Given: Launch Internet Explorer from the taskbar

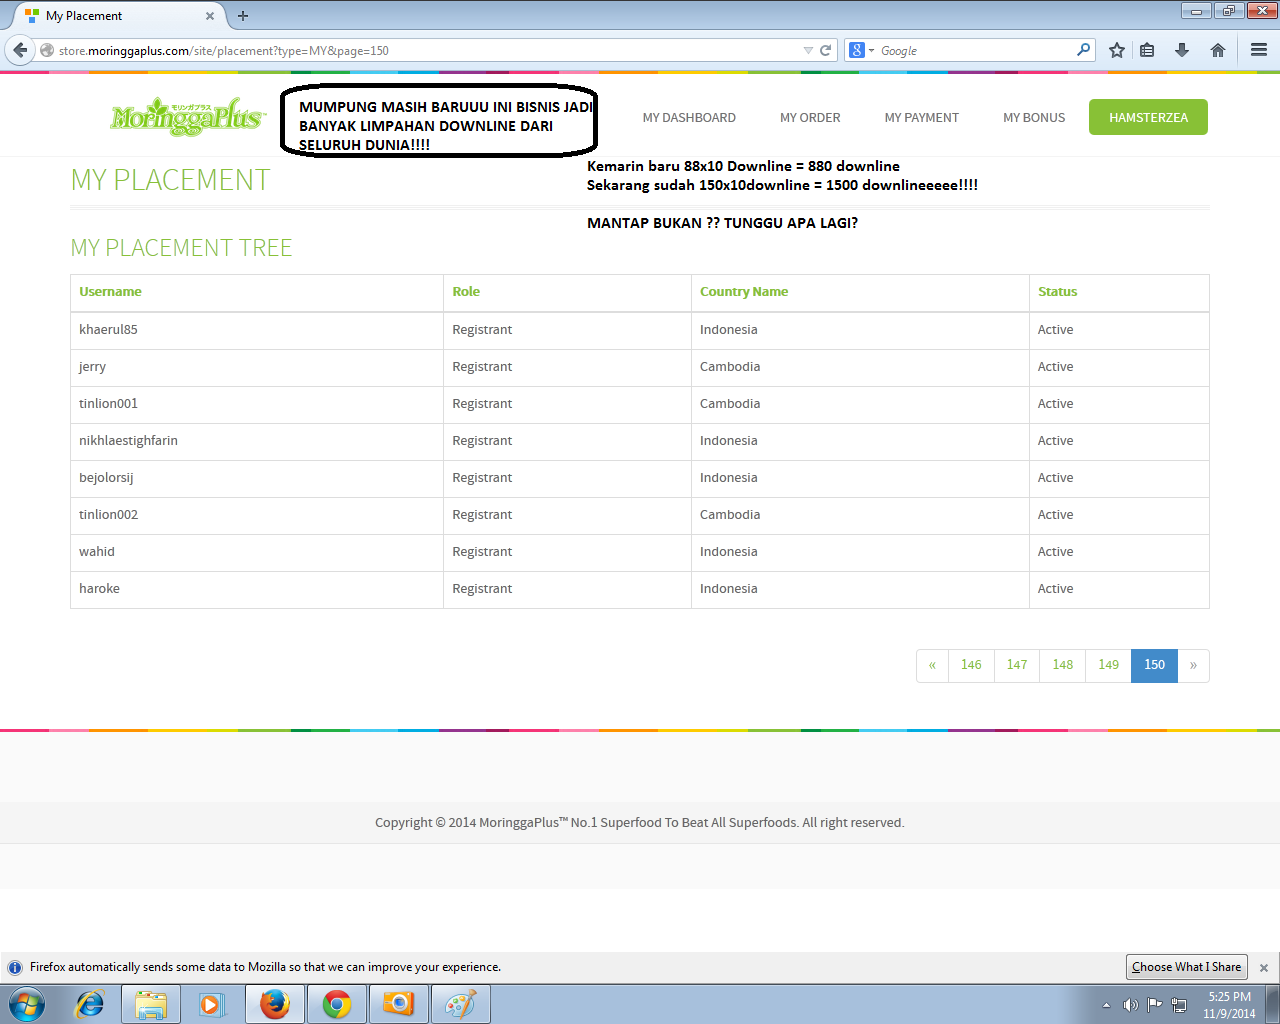Looking at the screenshot, I should point(90,1004).
